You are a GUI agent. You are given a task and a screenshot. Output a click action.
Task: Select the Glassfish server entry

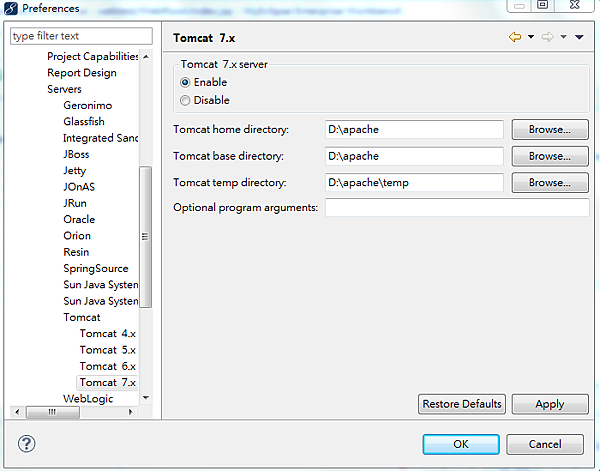coord(84,122)
